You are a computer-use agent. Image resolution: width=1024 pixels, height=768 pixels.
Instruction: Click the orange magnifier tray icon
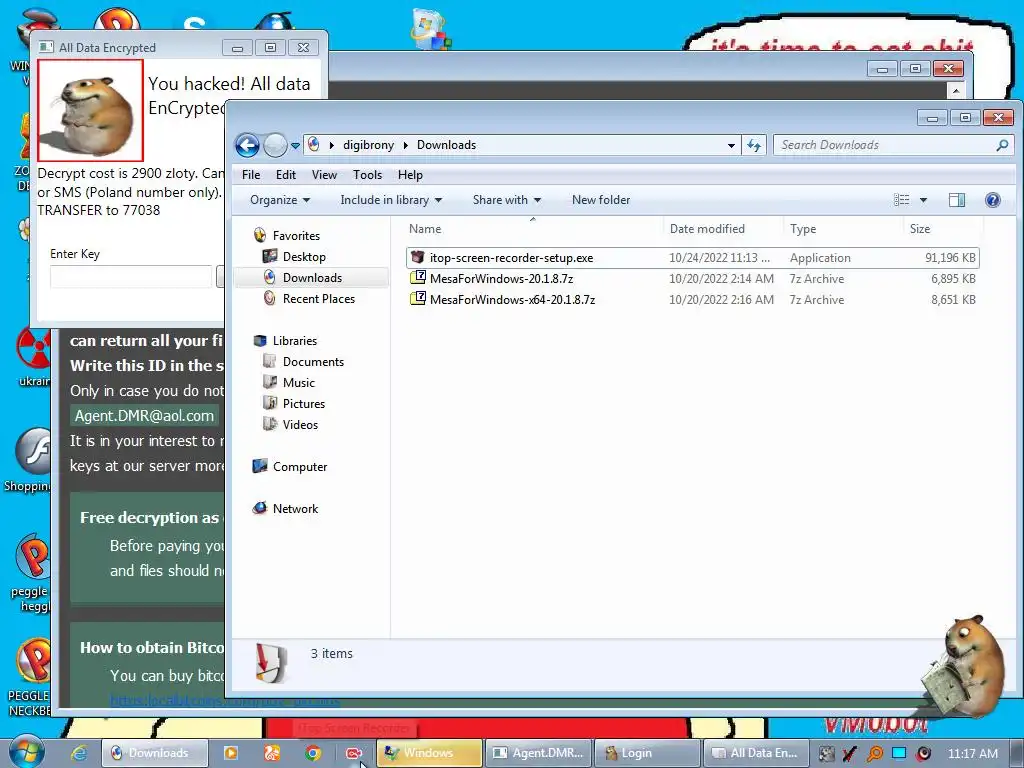click(874, 753)
